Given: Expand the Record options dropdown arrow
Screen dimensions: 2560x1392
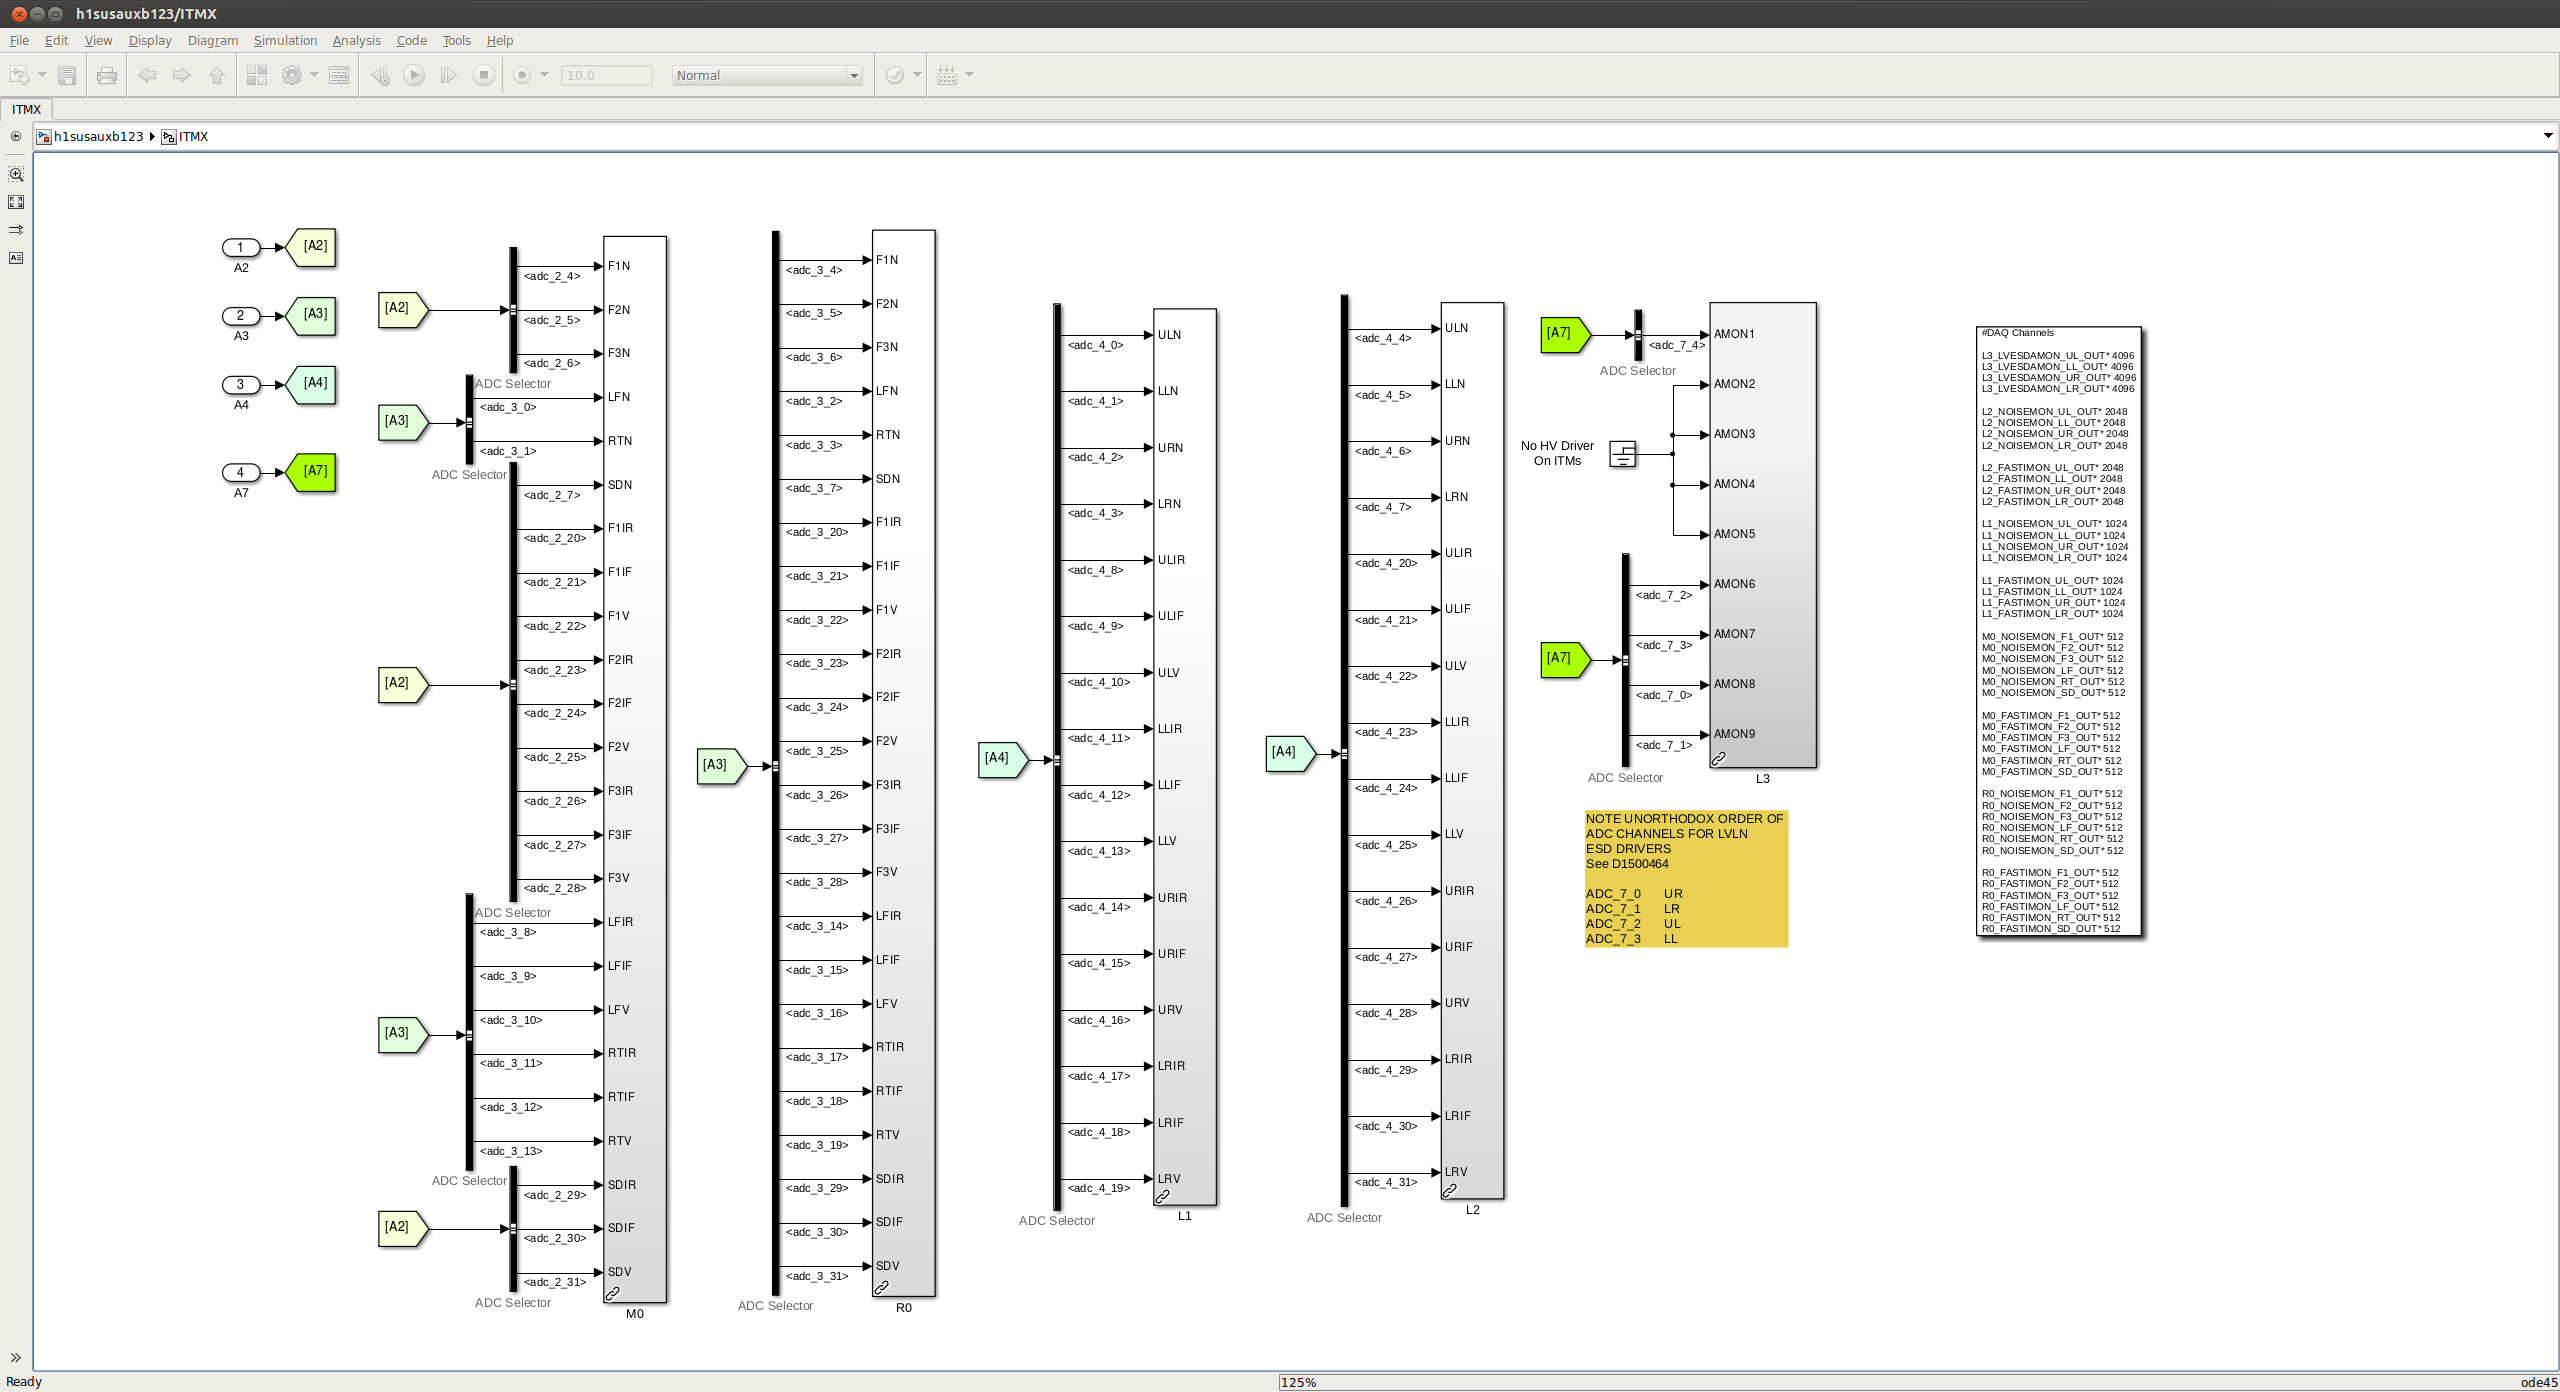Looking at the screenshot, I should pos(544,75).
